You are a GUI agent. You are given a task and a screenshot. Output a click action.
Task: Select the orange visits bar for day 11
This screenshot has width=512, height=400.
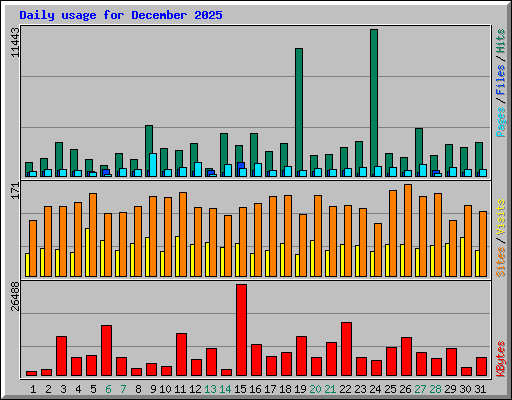coord(183,234)
